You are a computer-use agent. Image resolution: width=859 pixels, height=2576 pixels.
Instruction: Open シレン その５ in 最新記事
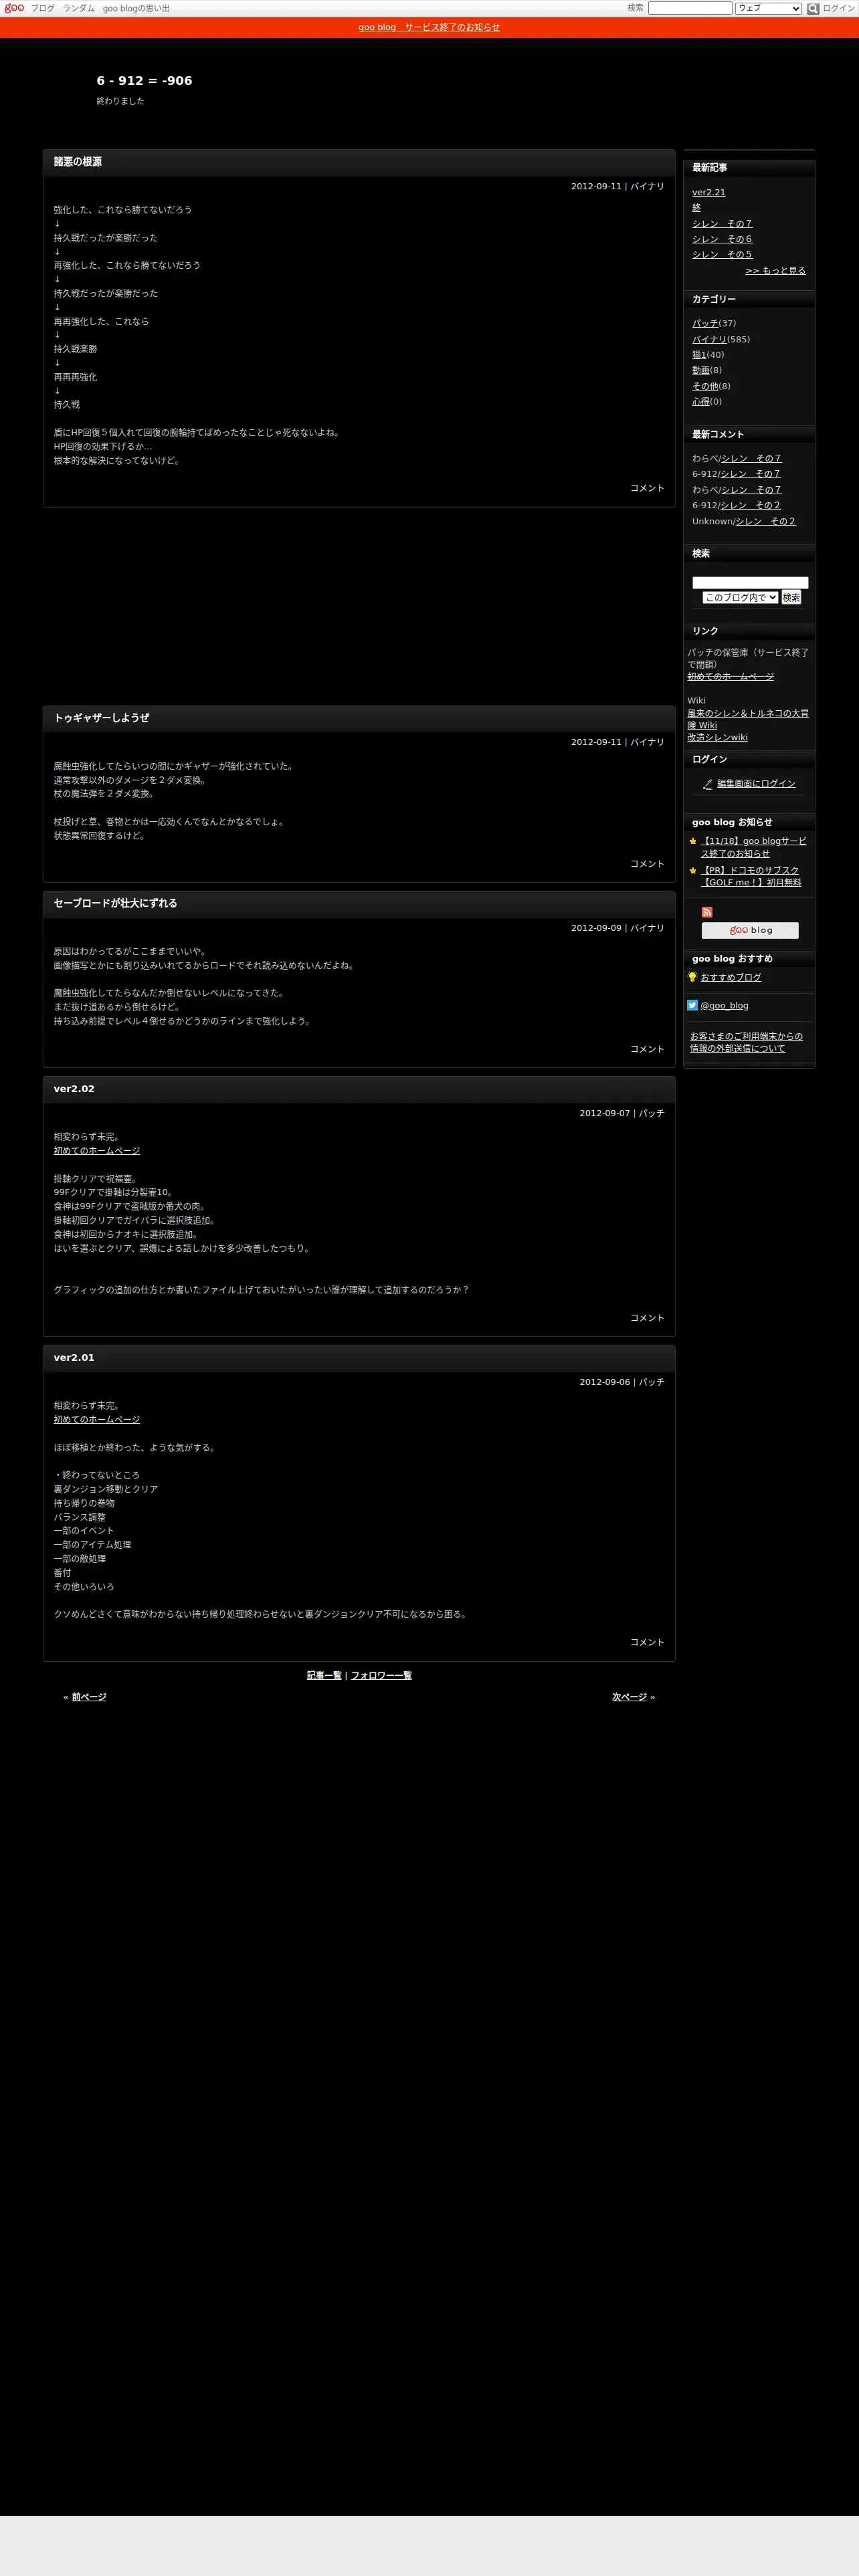tap(723, 255)
